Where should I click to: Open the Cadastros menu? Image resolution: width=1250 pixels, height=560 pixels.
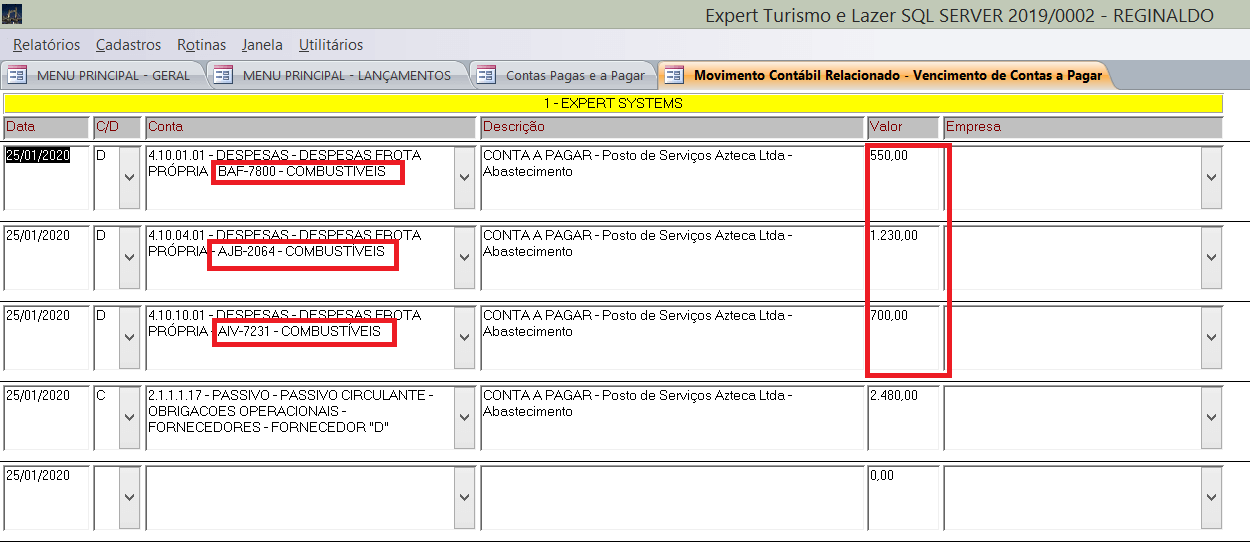coord(128,45)
